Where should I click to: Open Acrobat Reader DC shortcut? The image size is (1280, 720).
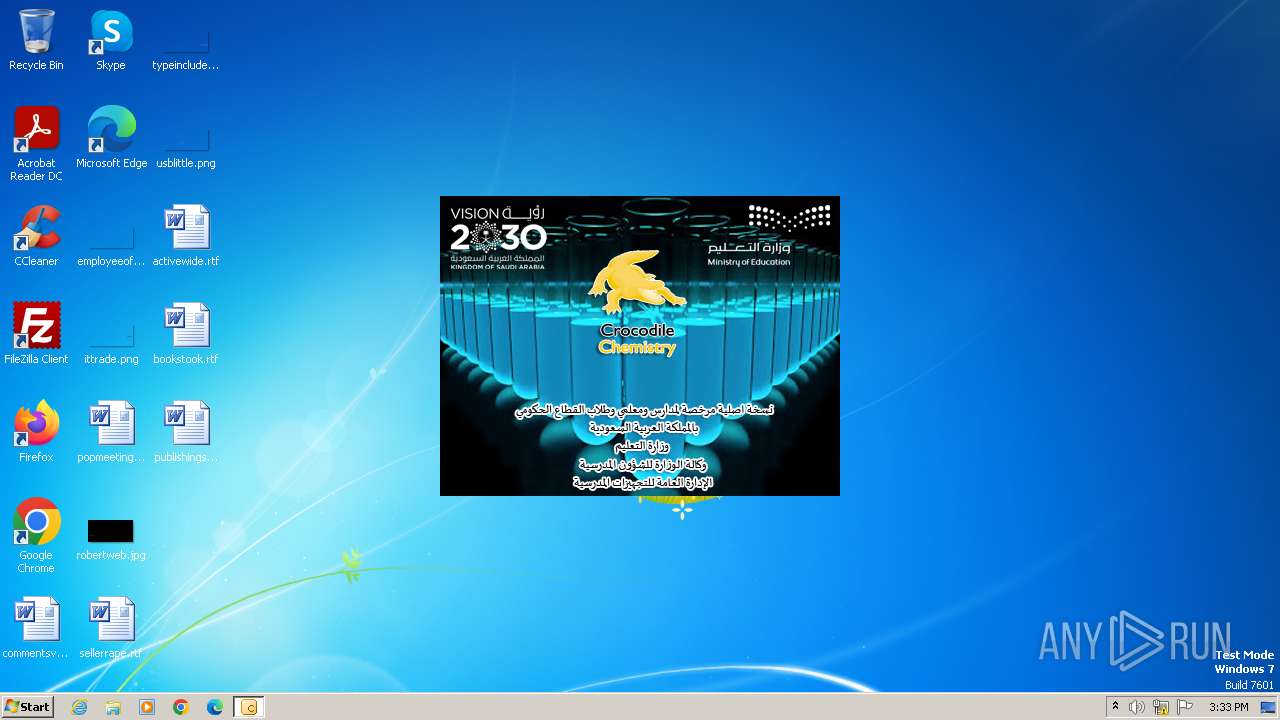click(x=36, y=145)
